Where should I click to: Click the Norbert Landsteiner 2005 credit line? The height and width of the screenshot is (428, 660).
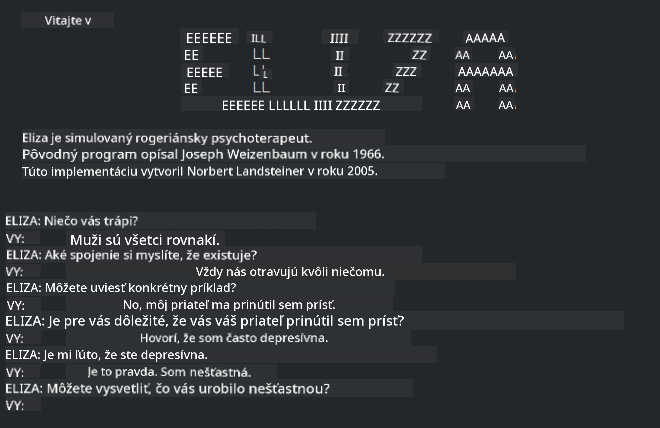[200, 172]
